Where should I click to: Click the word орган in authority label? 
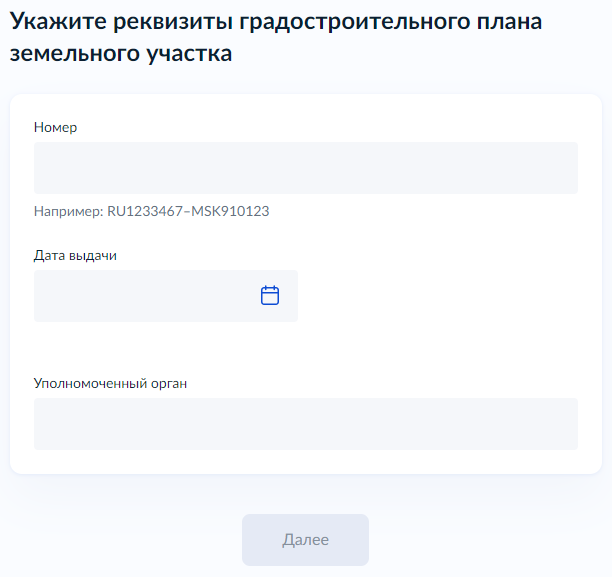(169, 385)
